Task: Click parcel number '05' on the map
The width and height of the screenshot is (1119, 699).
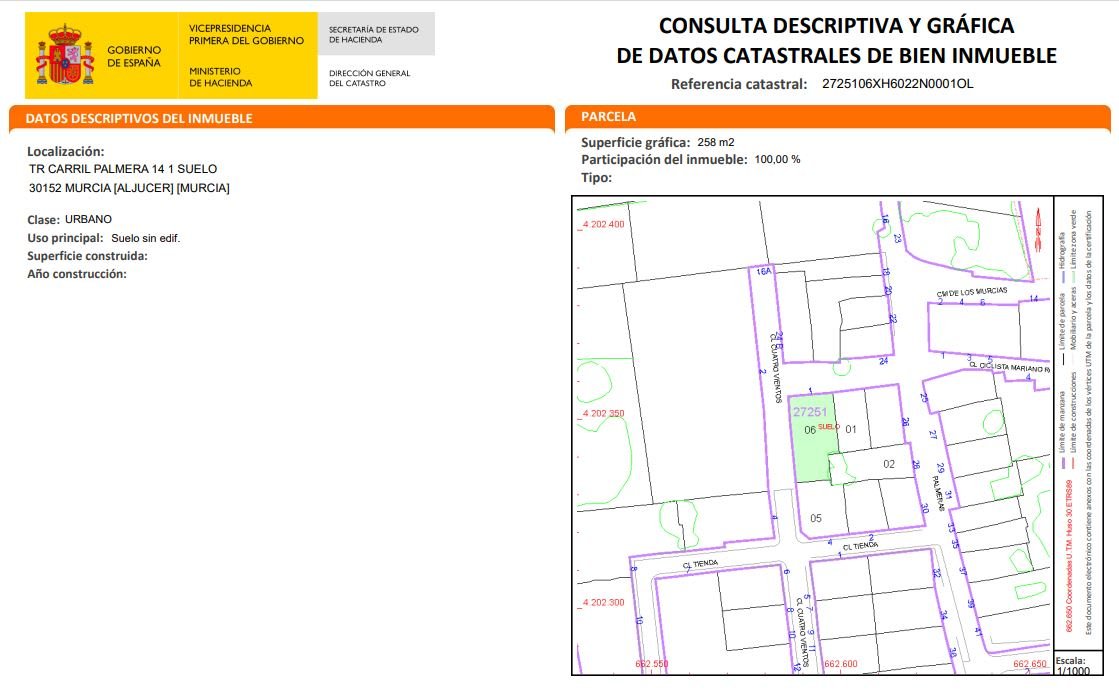Action: (x=816, y=518)
